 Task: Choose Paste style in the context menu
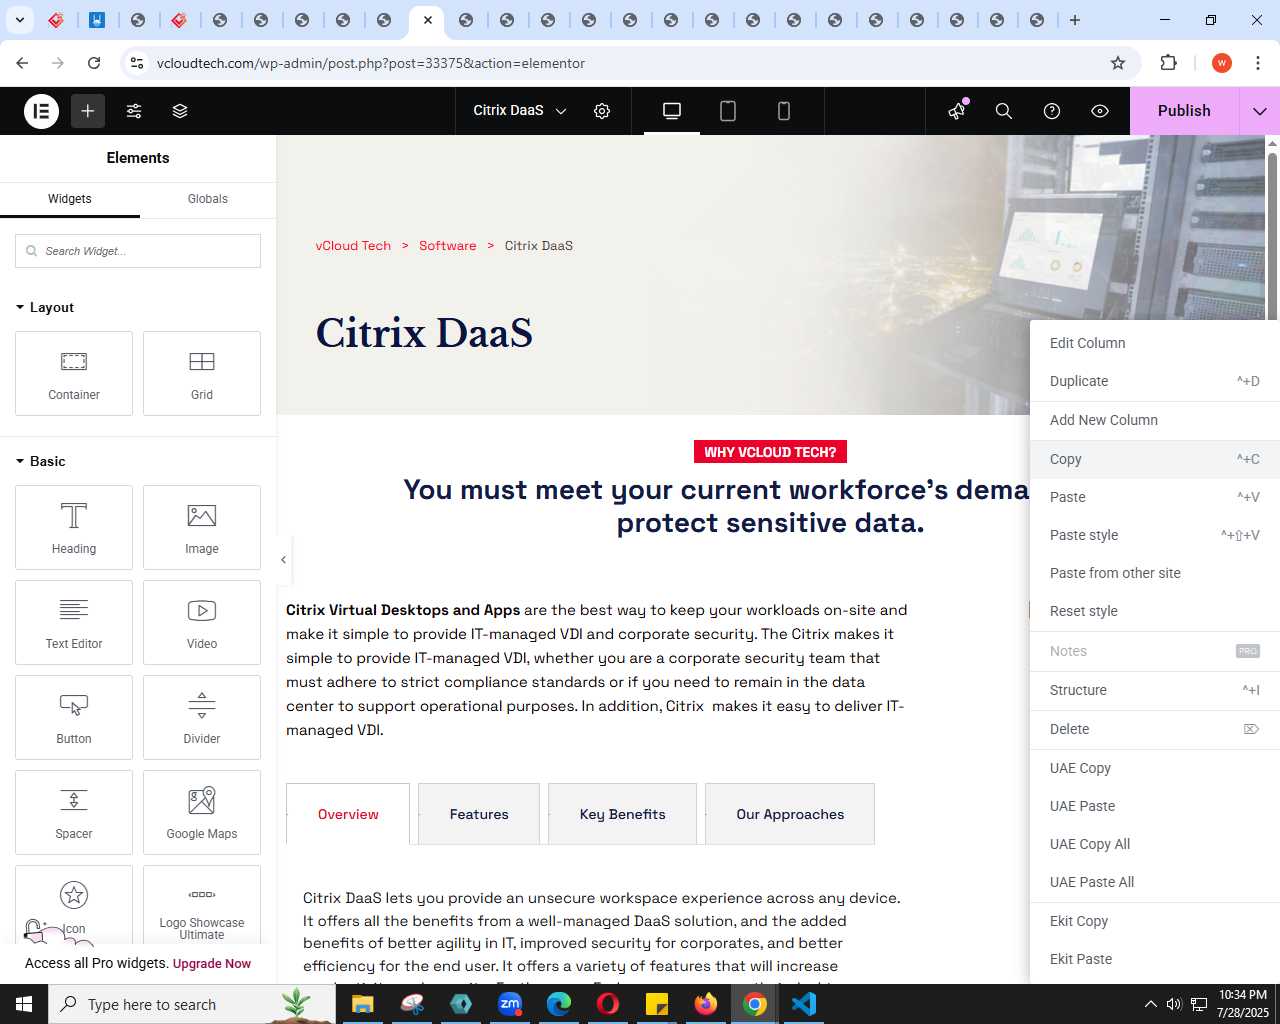pos(1155,535)
